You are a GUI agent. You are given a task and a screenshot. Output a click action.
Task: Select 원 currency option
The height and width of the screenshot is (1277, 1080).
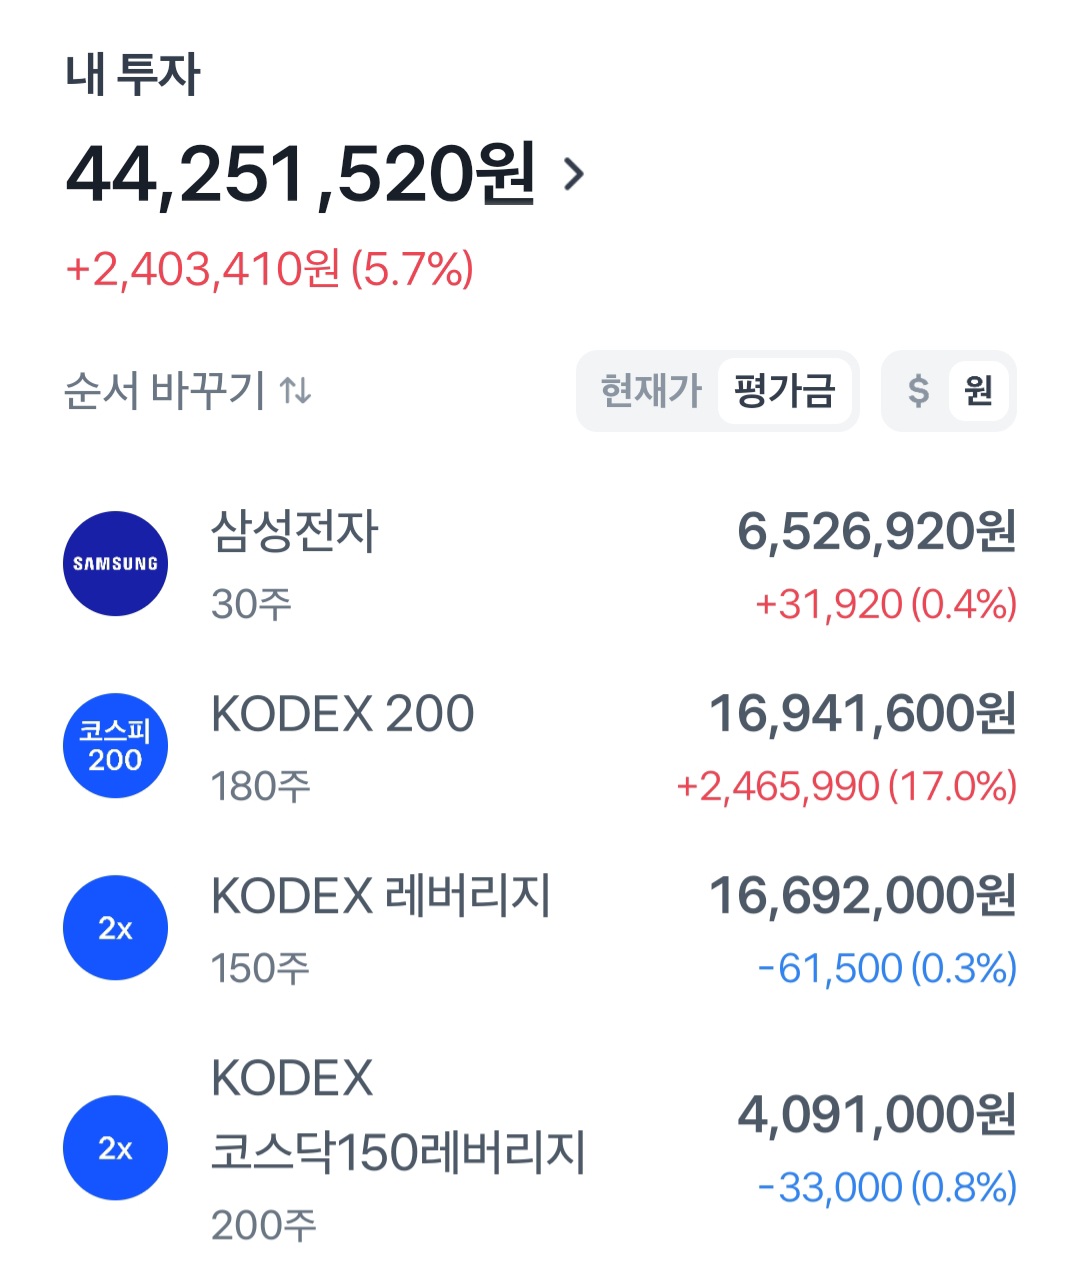pos(978,390)
